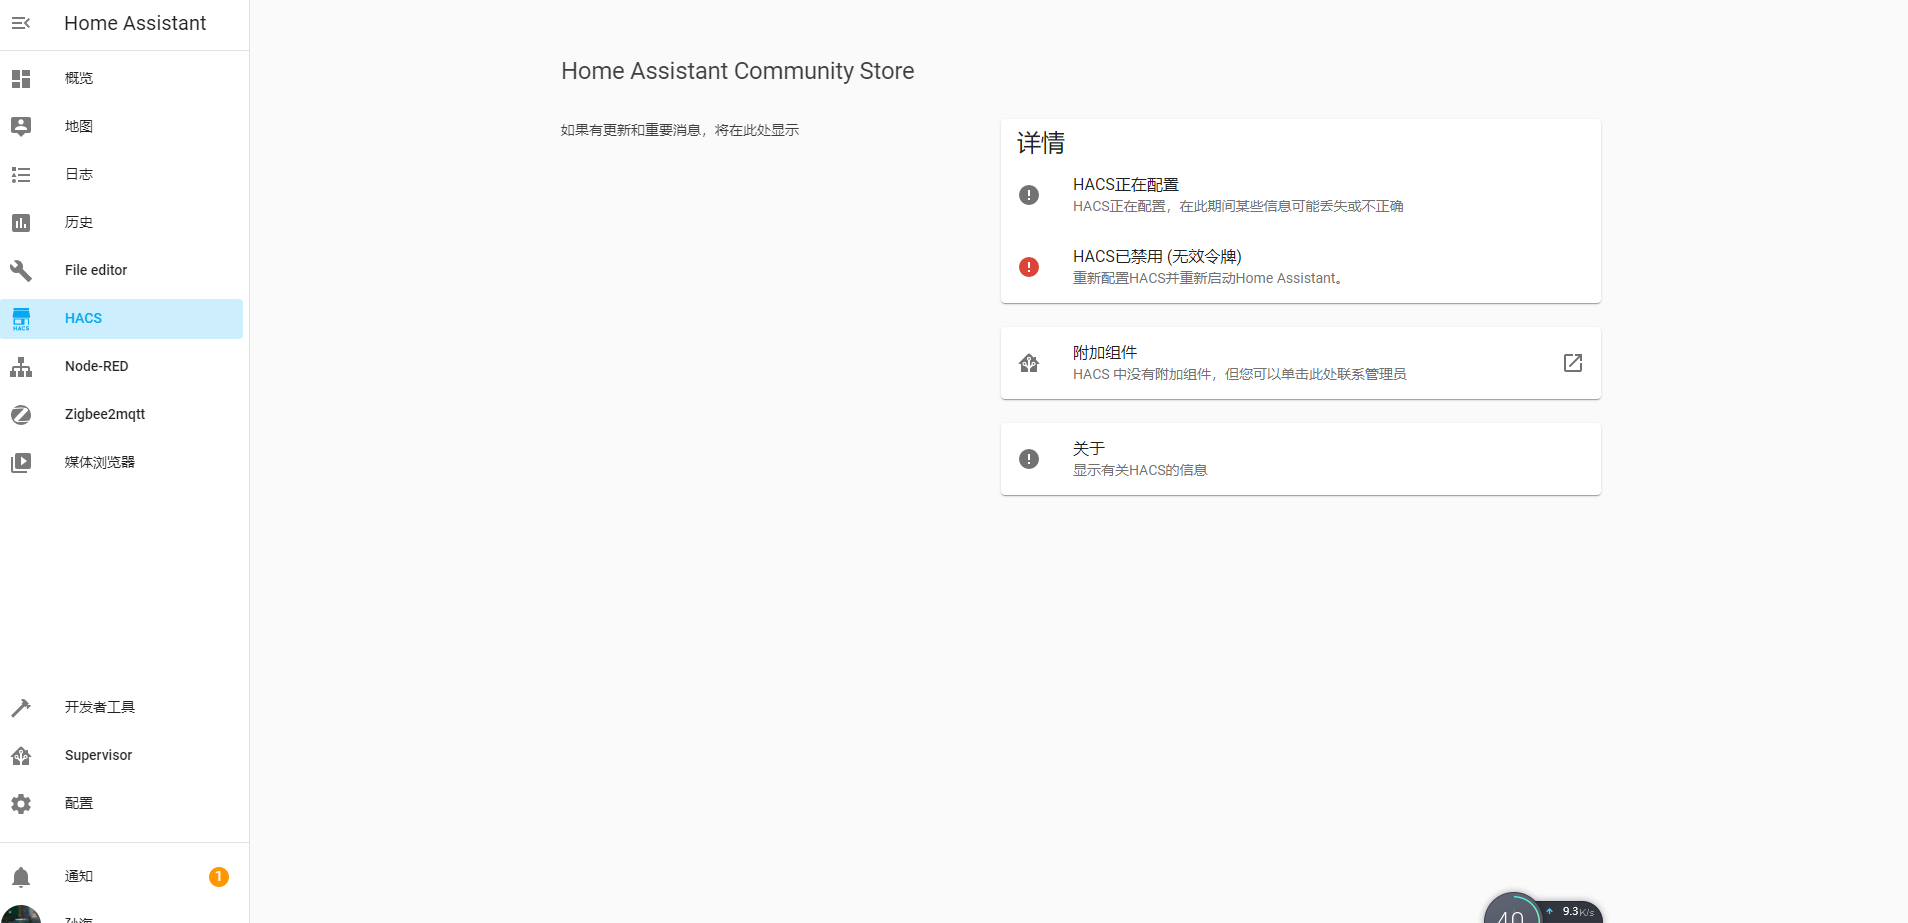The image size is (1908, 923).
Task: Click the Home Assistant title in sidebar header
Action: [x=135, y=23]
